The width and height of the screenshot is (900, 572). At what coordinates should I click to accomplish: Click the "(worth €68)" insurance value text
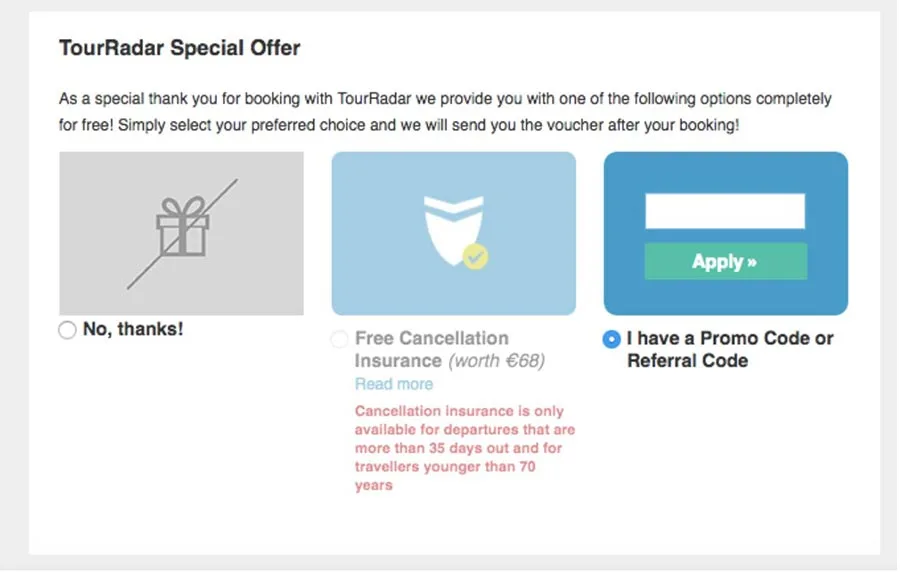point(496,361)
